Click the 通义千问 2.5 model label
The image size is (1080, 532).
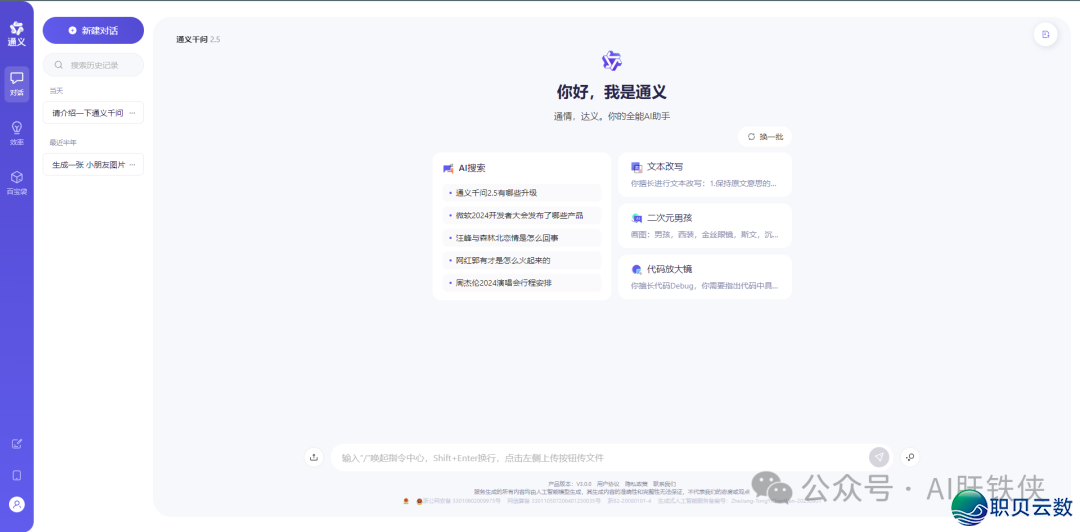coord(198,39)
